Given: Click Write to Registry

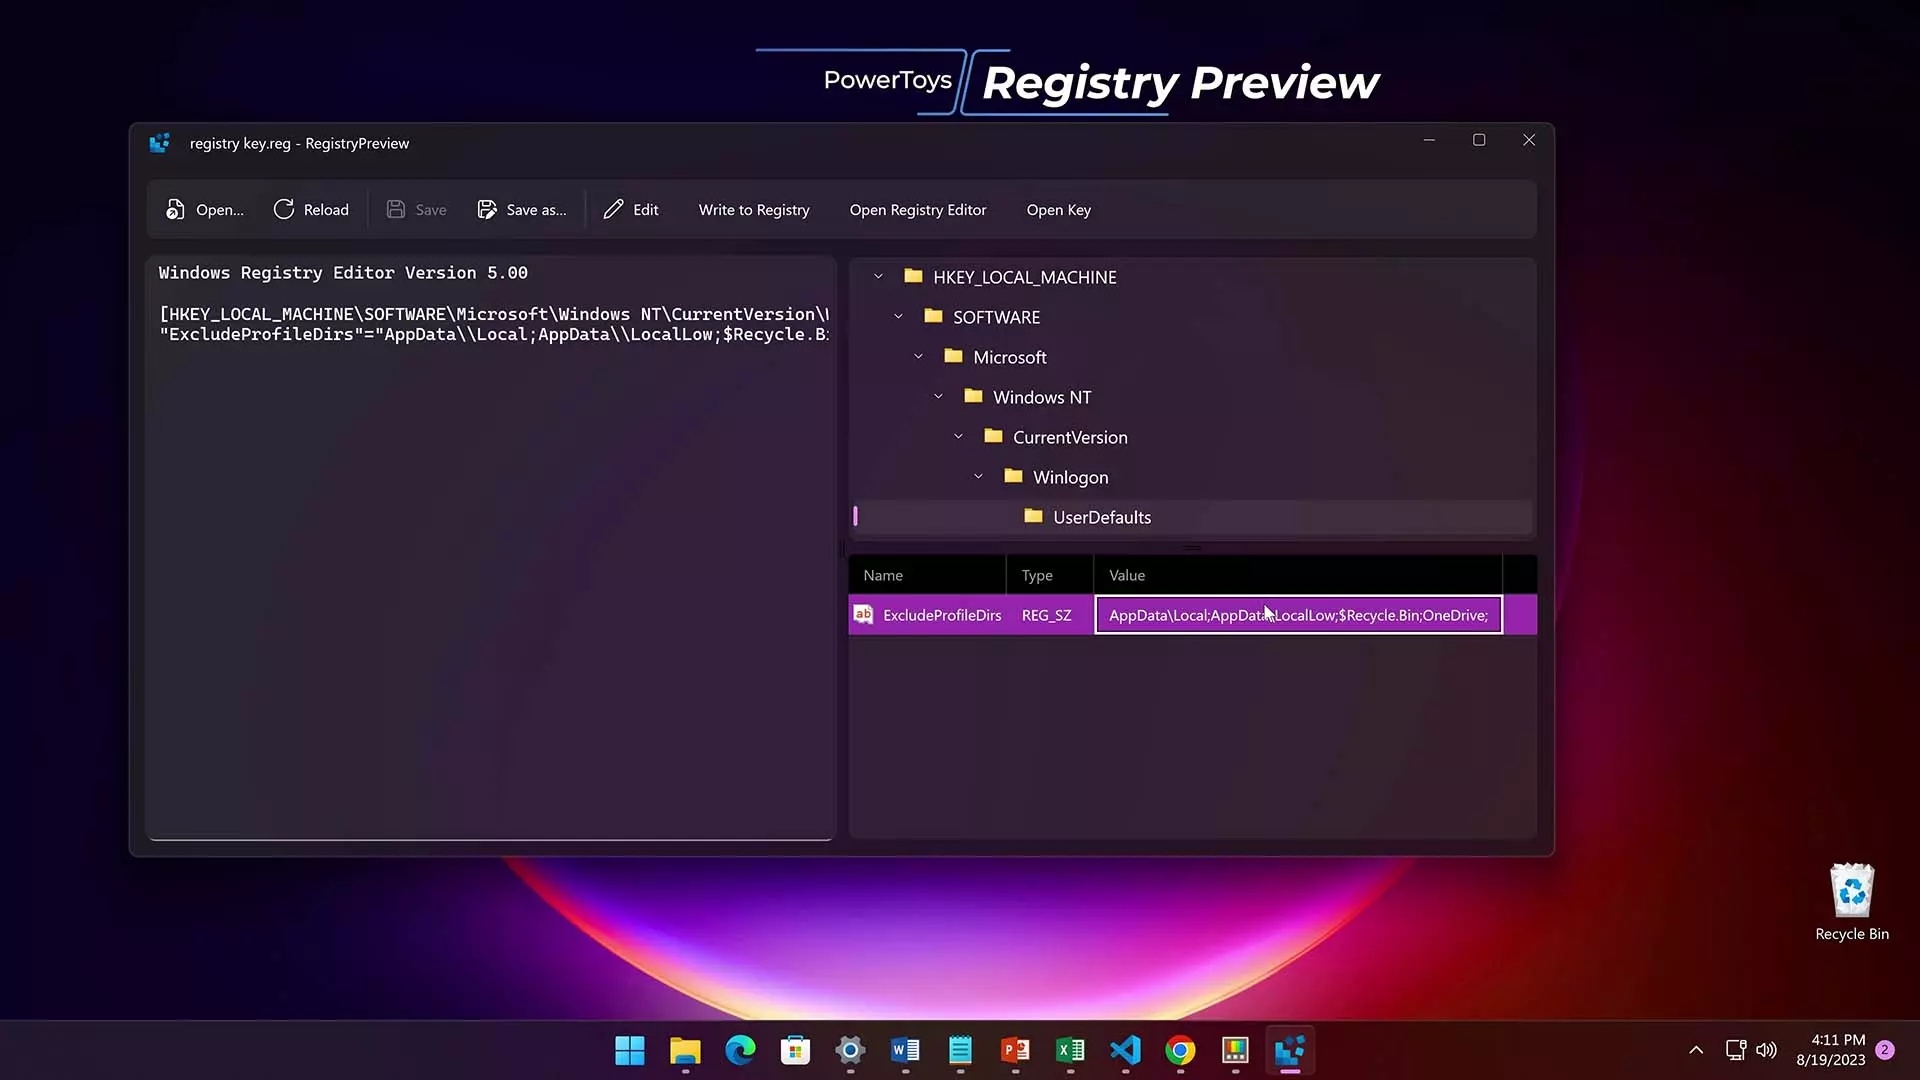Looking at the screenshot, I should click(x=754, y=209).
